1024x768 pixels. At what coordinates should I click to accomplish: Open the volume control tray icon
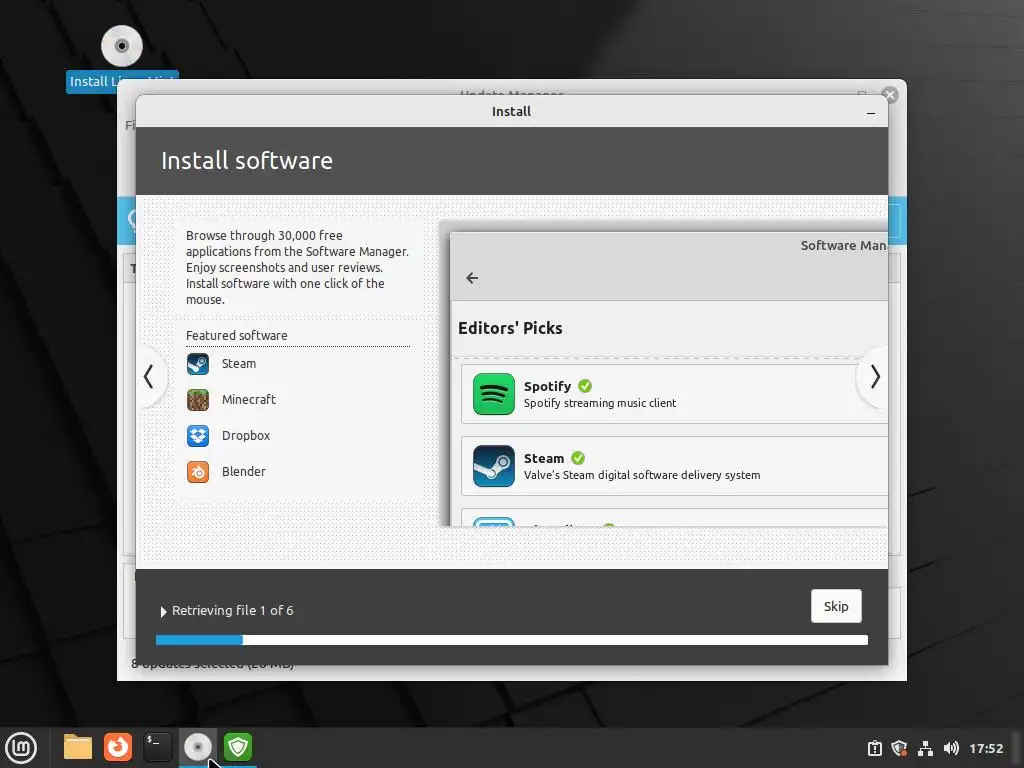tap(951, 748)
